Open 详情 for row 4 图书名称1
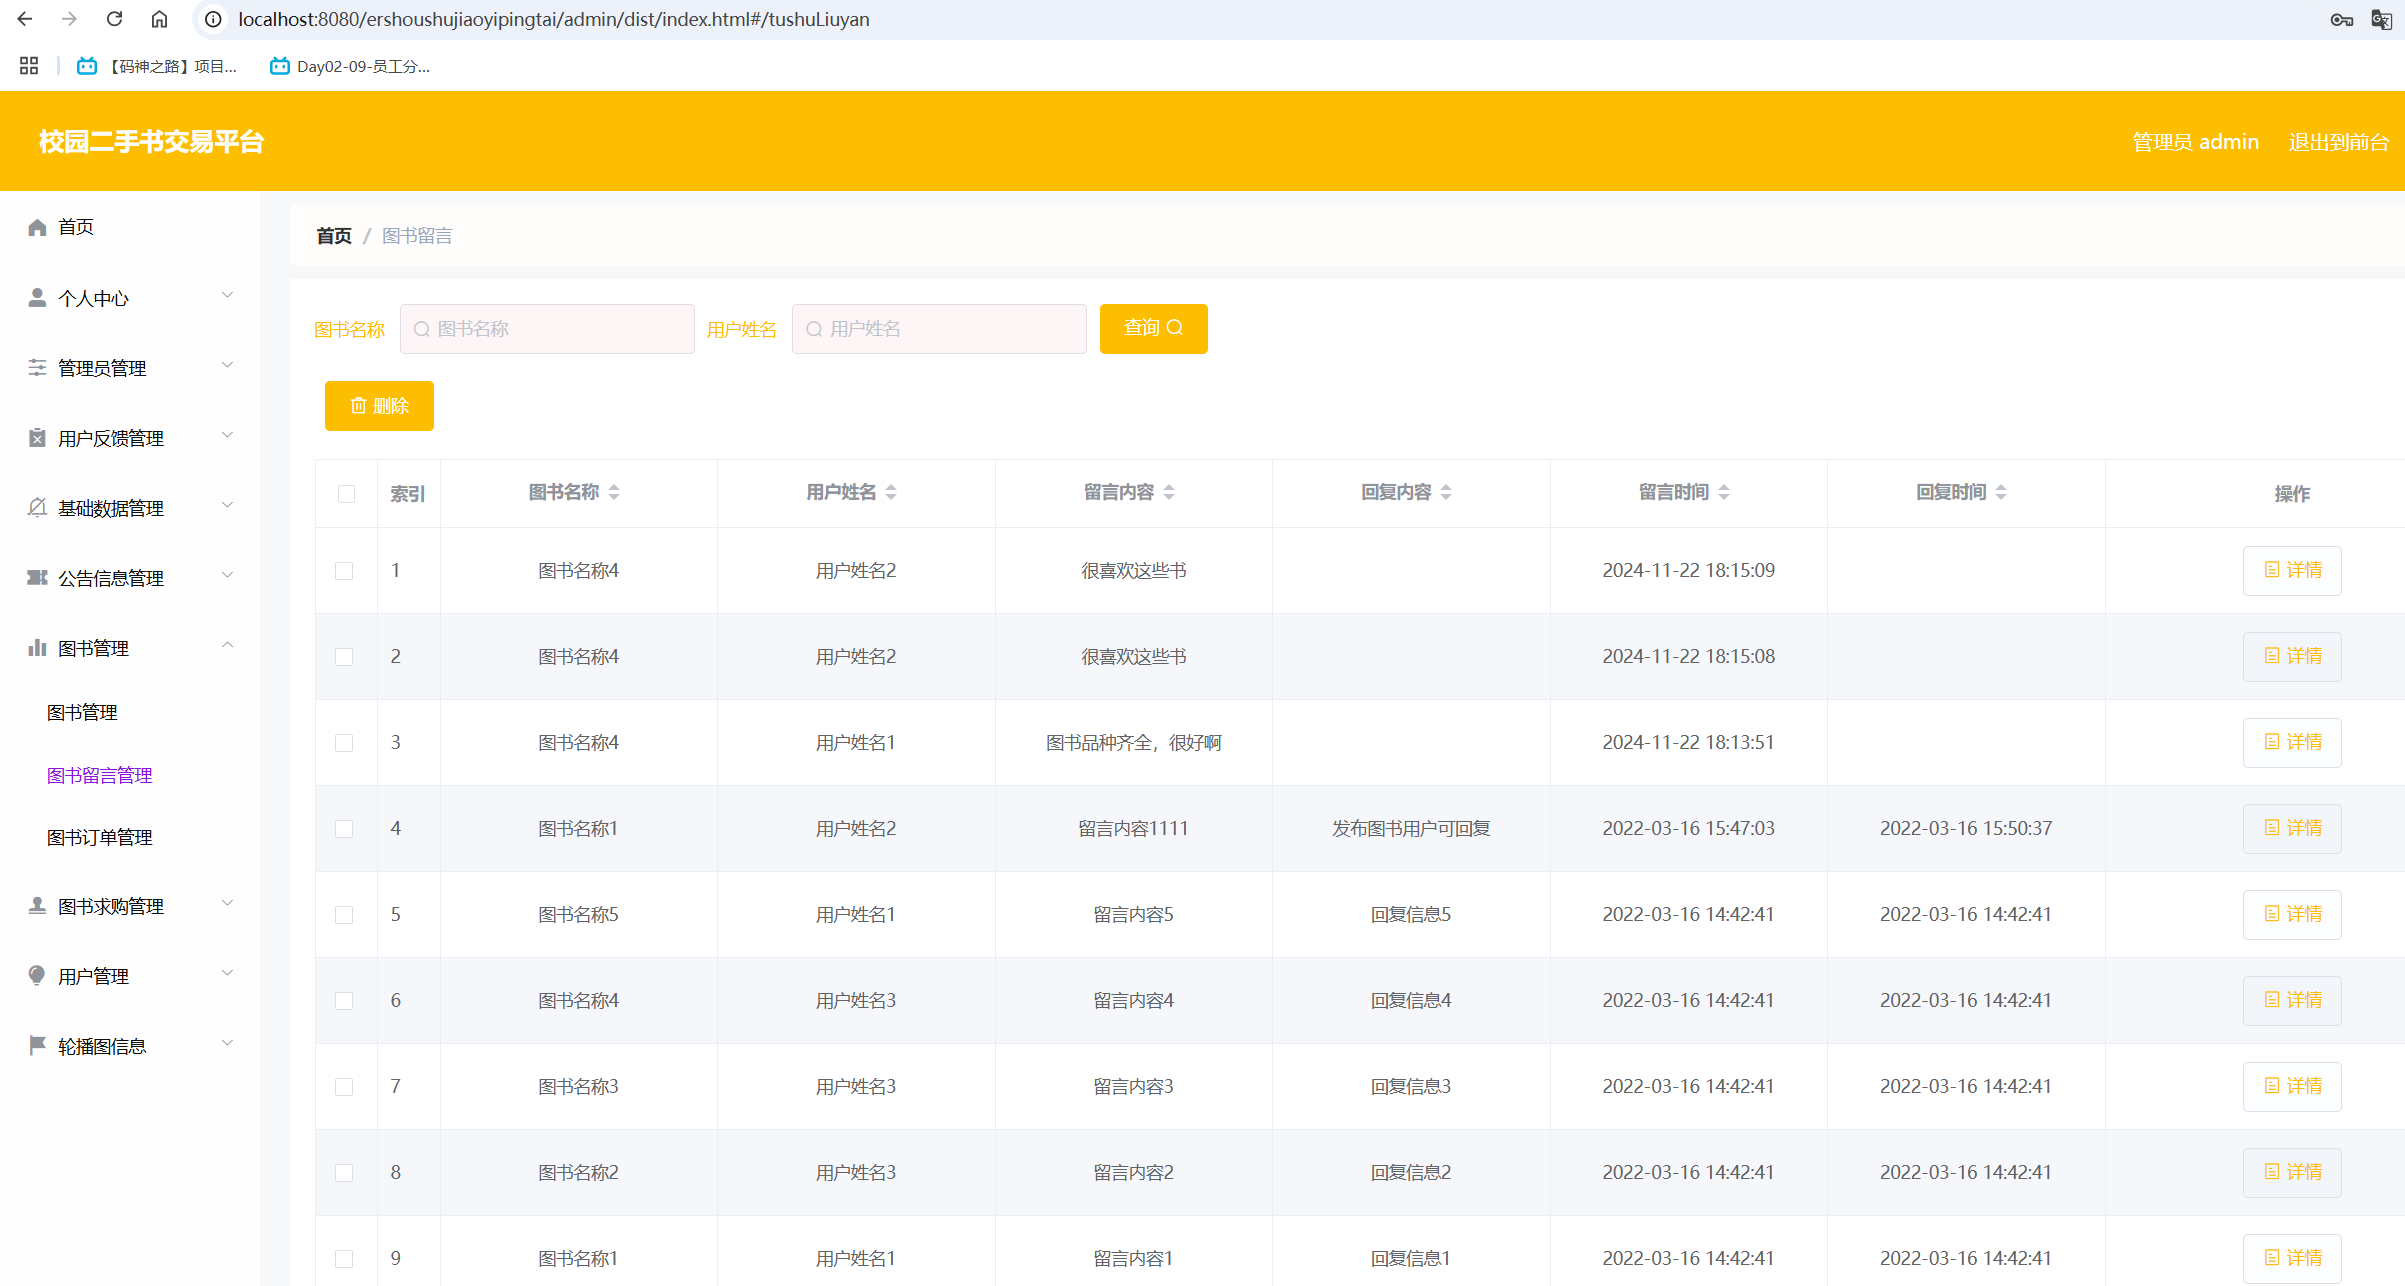 point(2292,828)
